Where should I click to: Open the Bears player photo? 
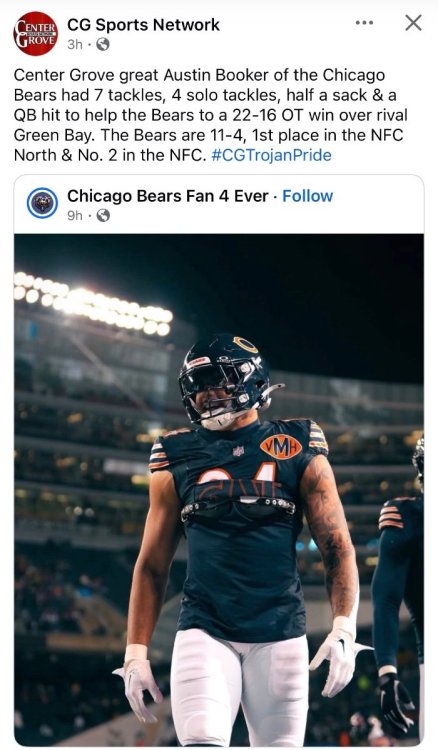[x=219, y=490]
